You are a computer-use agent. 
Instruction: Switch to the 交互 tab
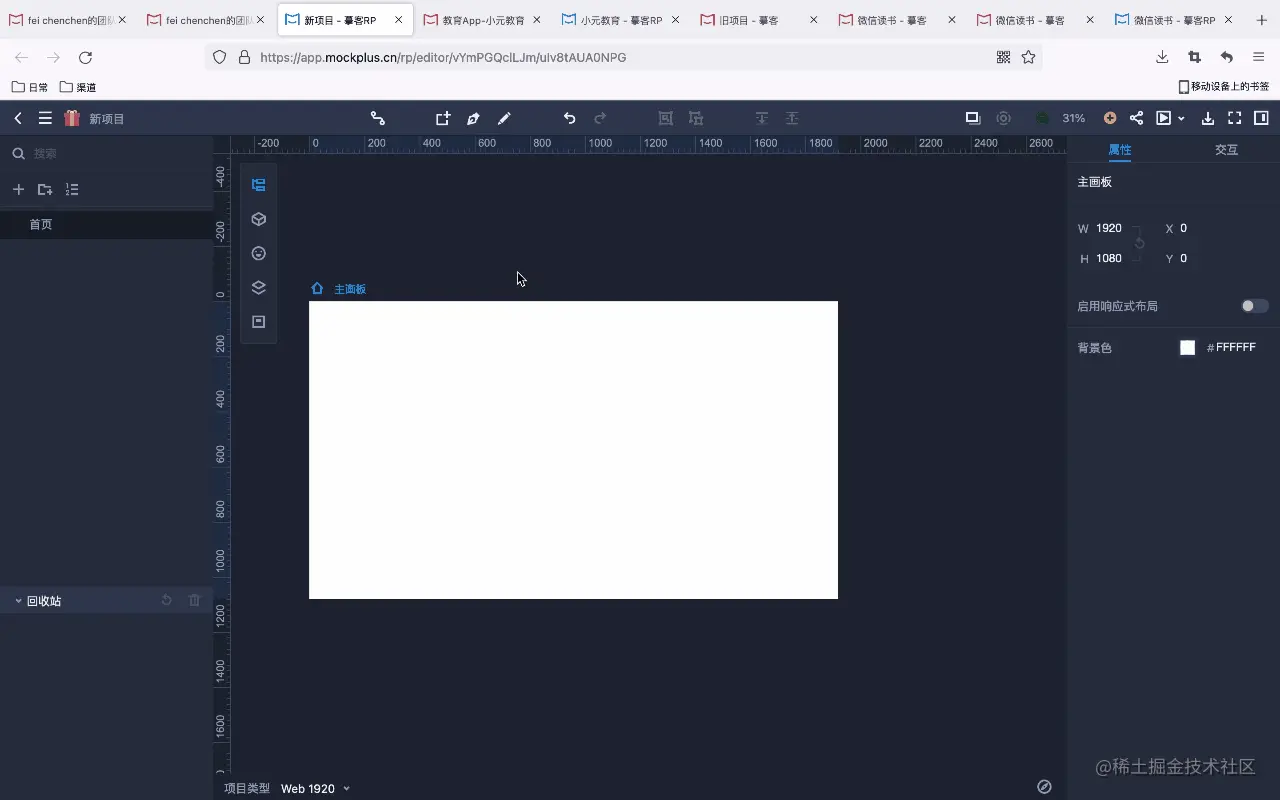coord(1226,150)
